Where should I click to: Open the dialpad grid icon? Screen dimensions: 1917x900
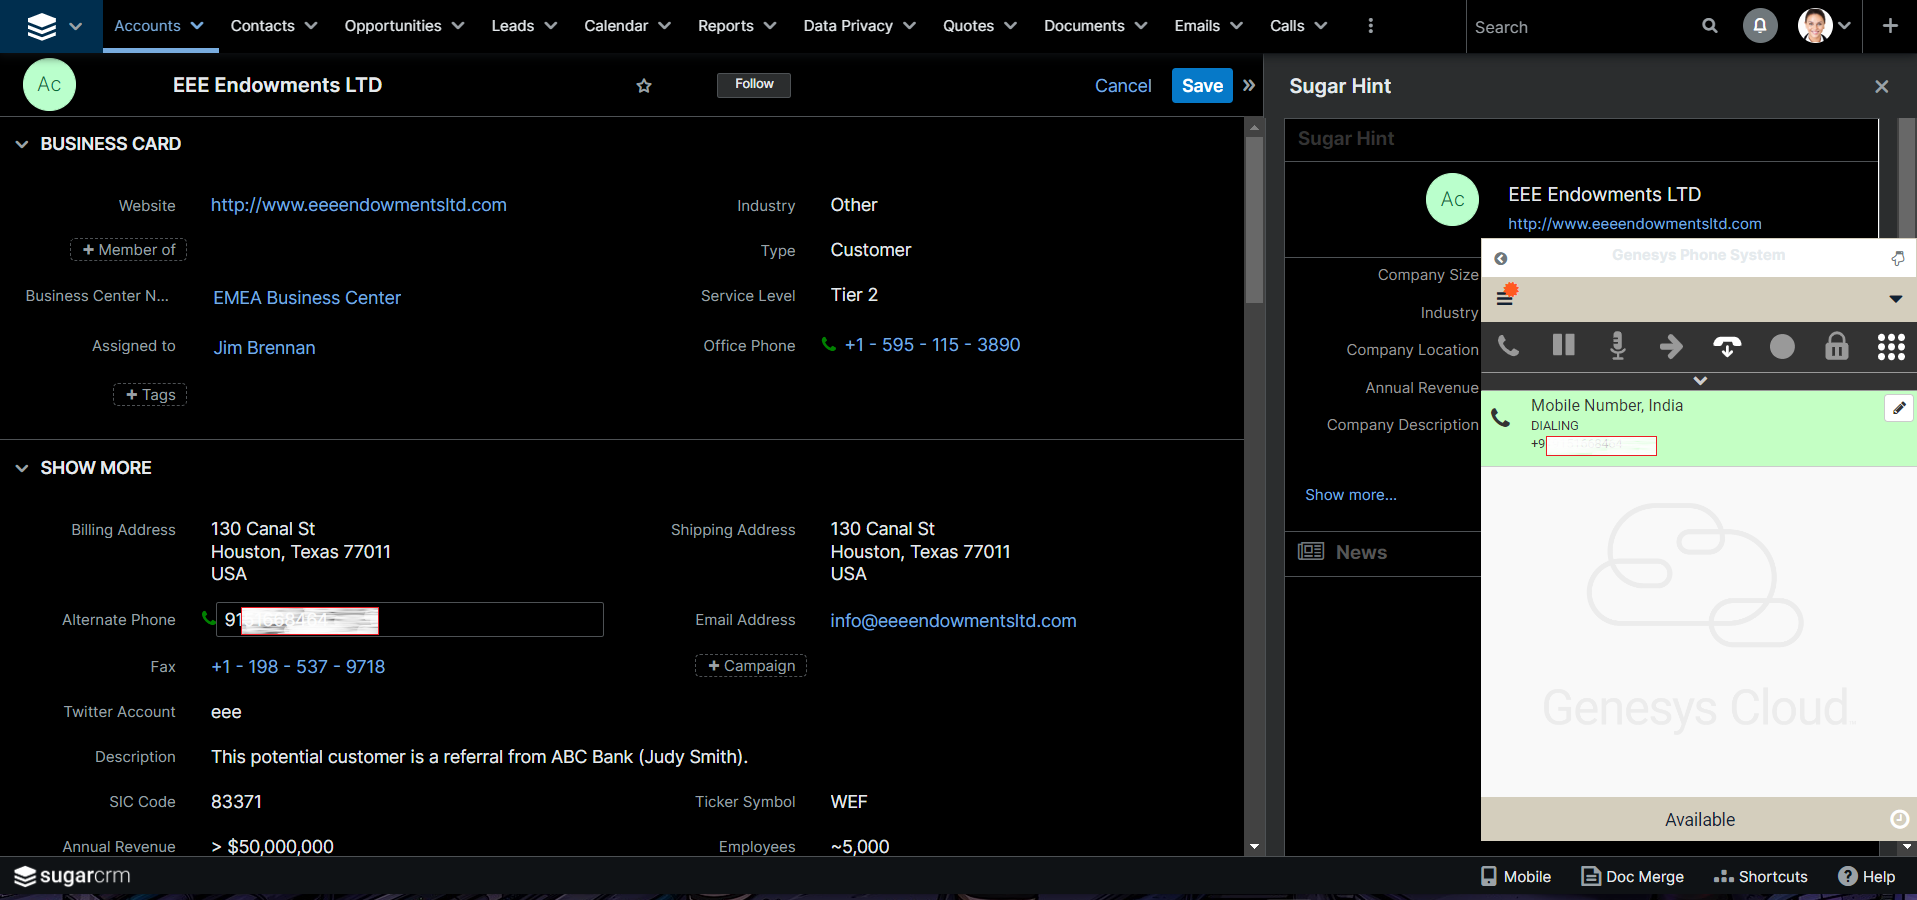click(1891, 347)
